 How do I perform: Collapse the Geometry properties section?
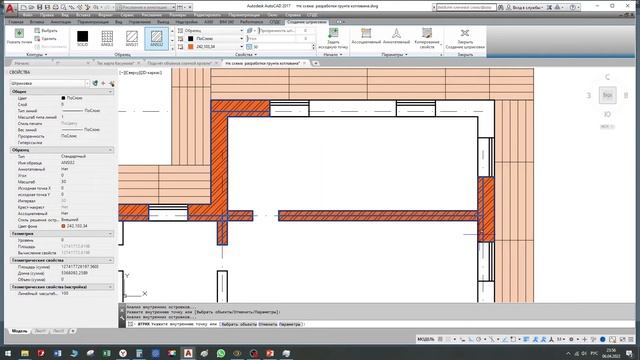pos(62,234)
